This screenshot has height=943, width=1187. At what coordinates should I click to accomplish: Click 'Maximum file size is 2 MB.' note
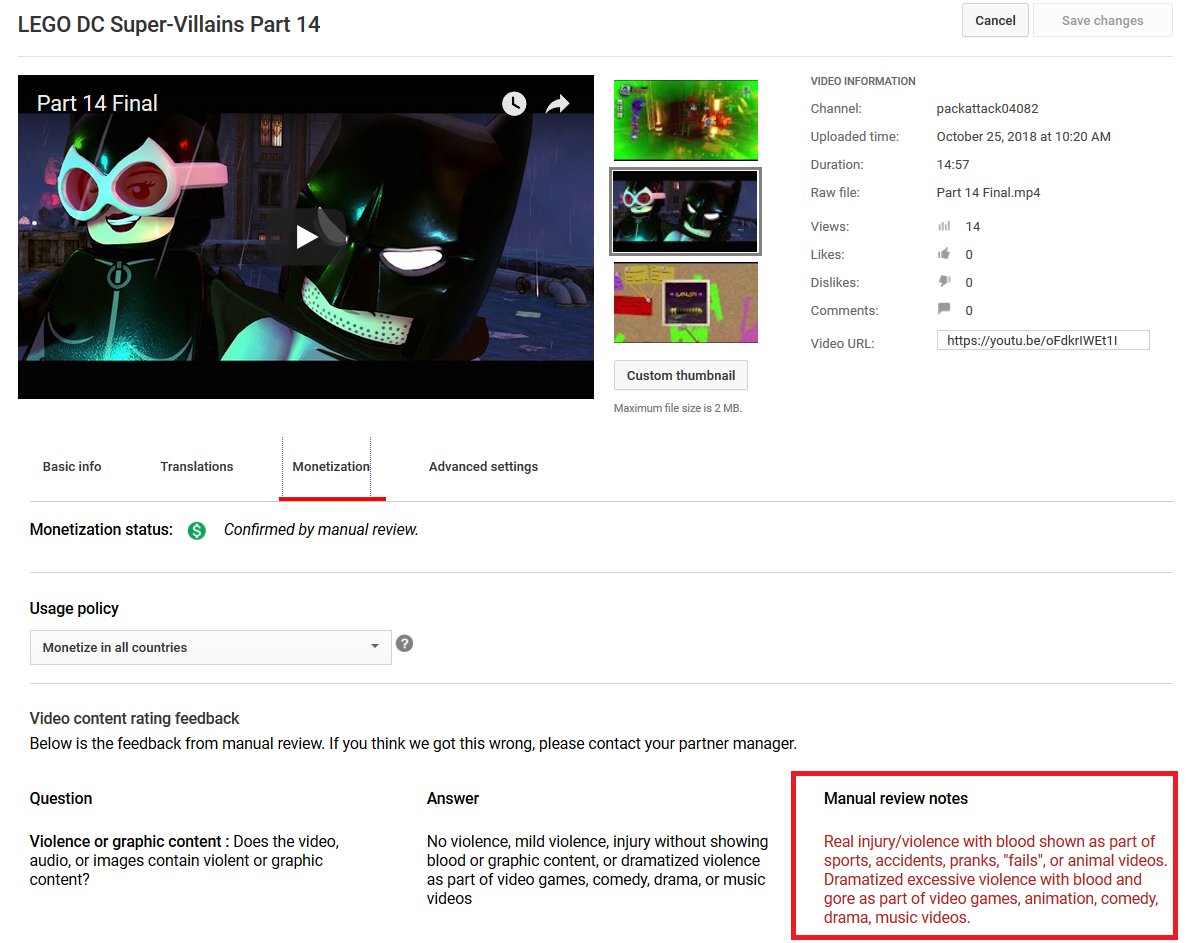(678, 408)
